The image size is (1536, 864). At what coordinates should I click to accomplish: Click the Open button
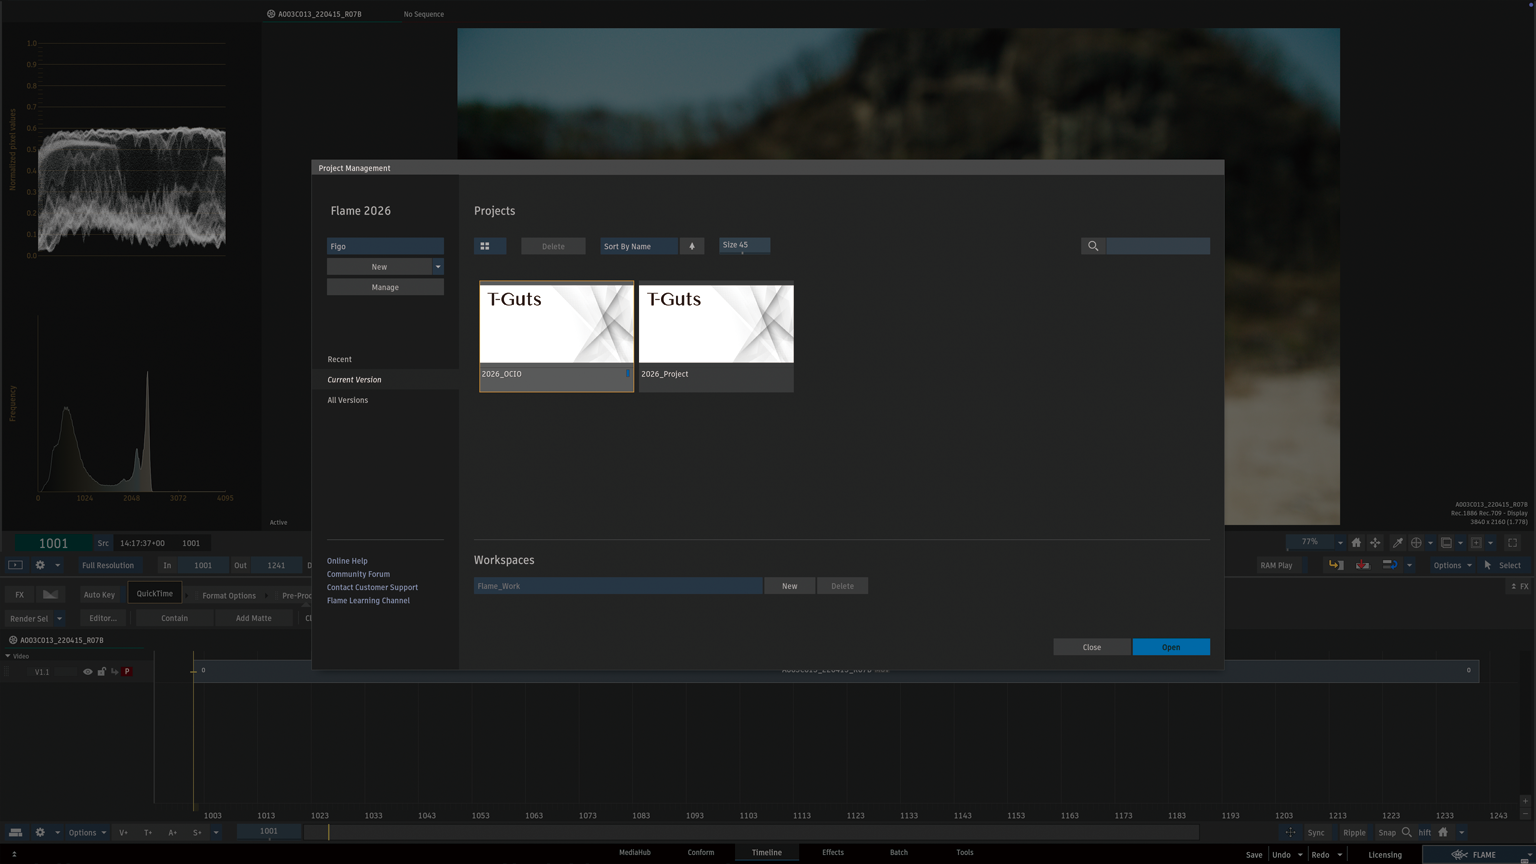1171,647
